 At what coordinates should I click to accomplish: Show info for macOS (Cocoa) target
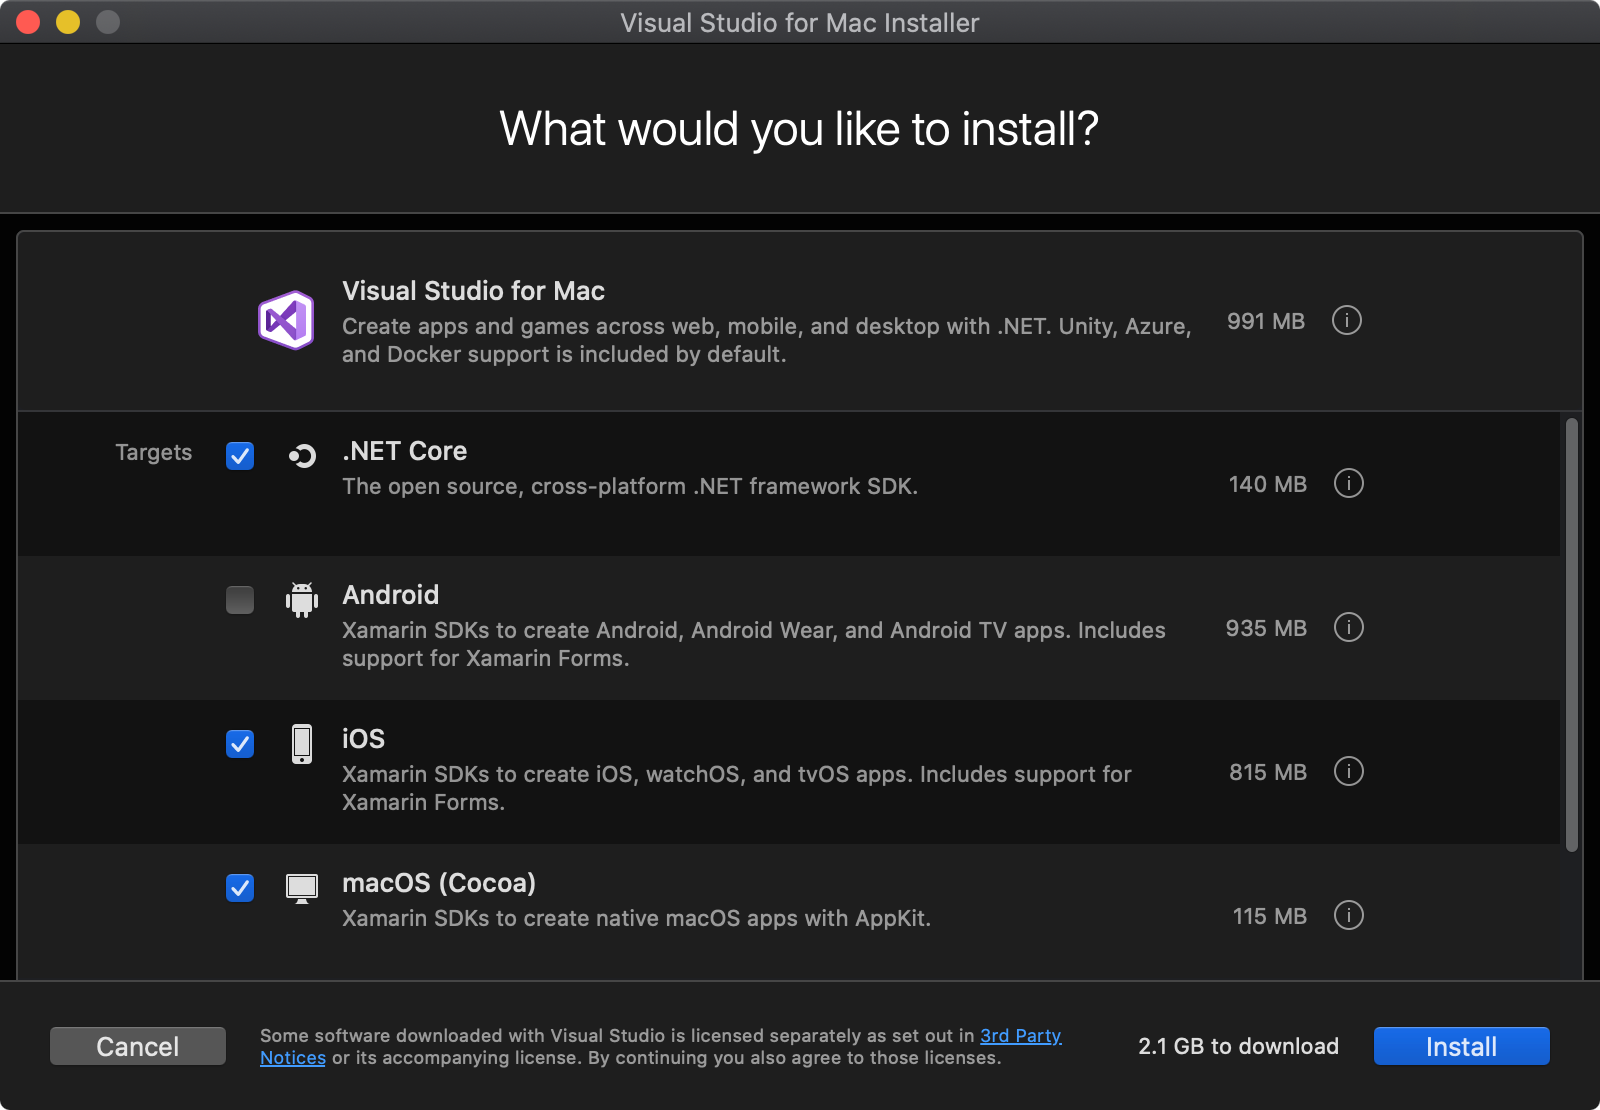click(1348, 916)
